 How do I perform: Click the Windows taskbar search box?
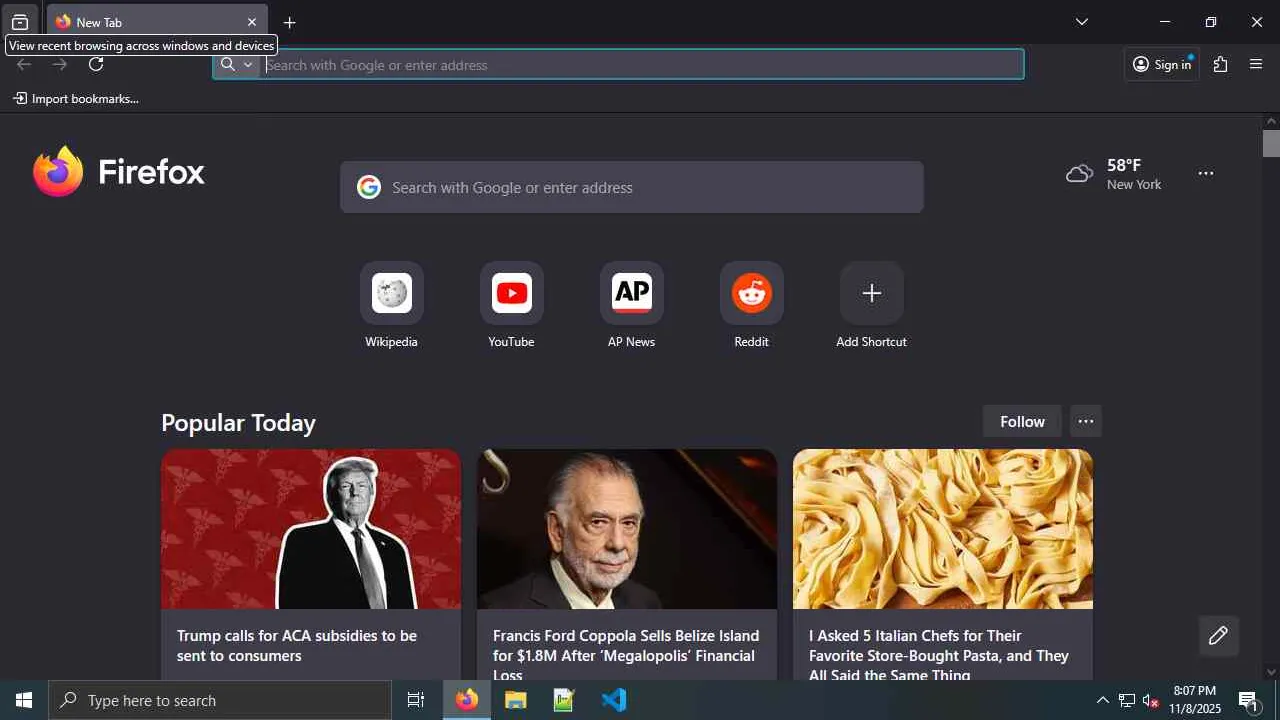pos(220,701)
